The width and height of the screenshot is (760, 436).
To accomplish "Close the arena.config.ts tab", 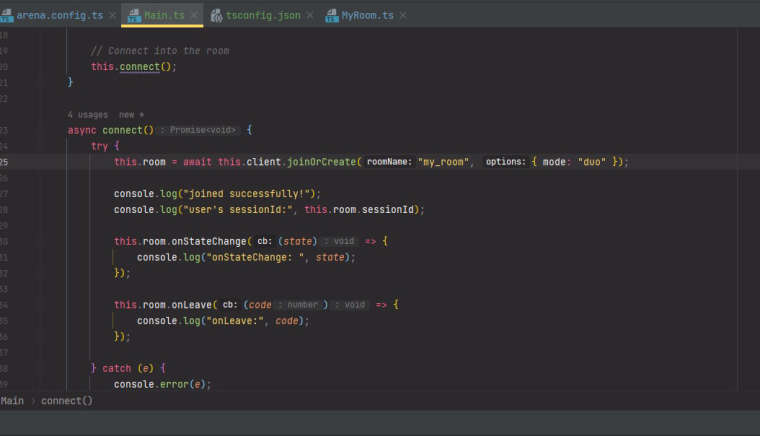I will (x=112, y=16).
